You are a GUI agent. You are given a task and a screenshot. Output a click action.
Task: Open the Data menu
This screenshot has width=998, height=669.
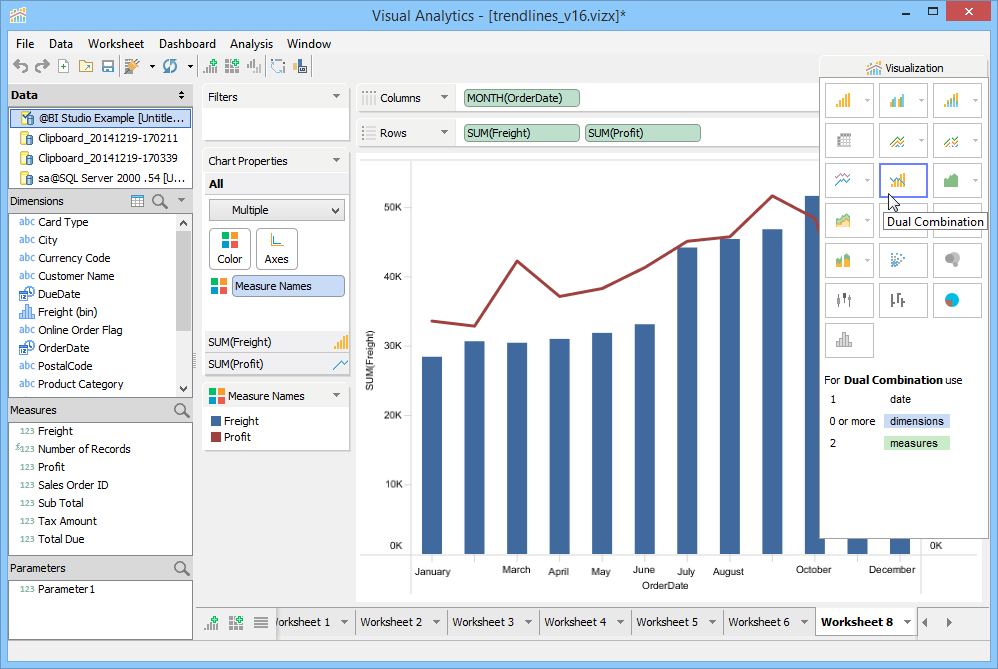click(60, 44)
